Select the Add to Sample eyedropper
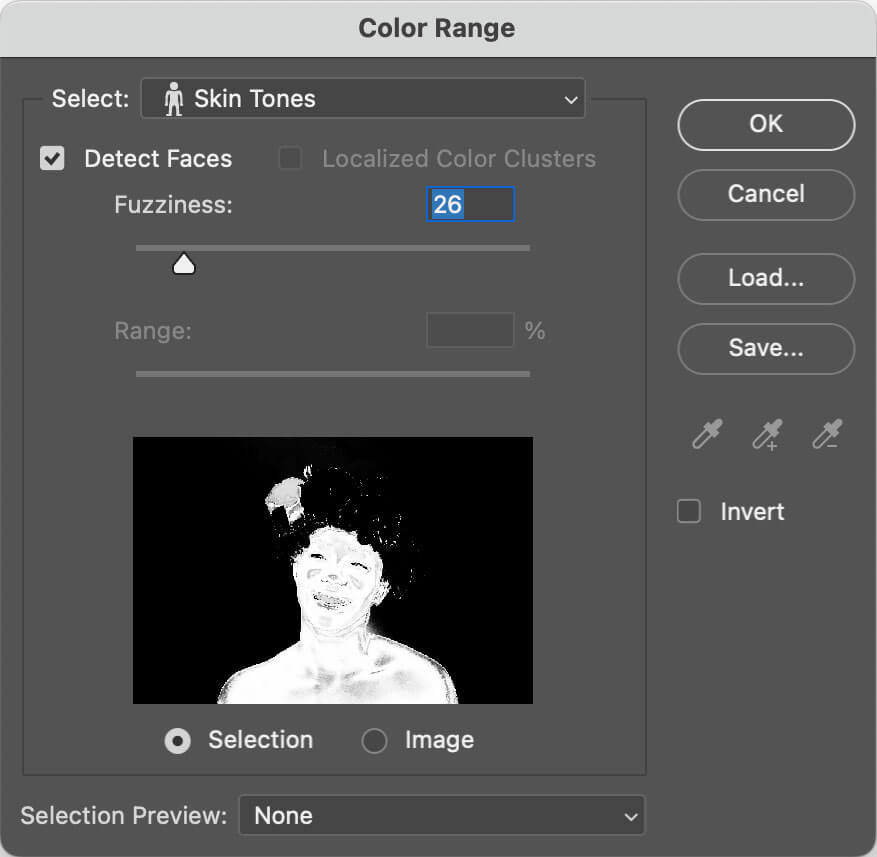This screenshot has width=877, height=857. click(x=767, y=435)
